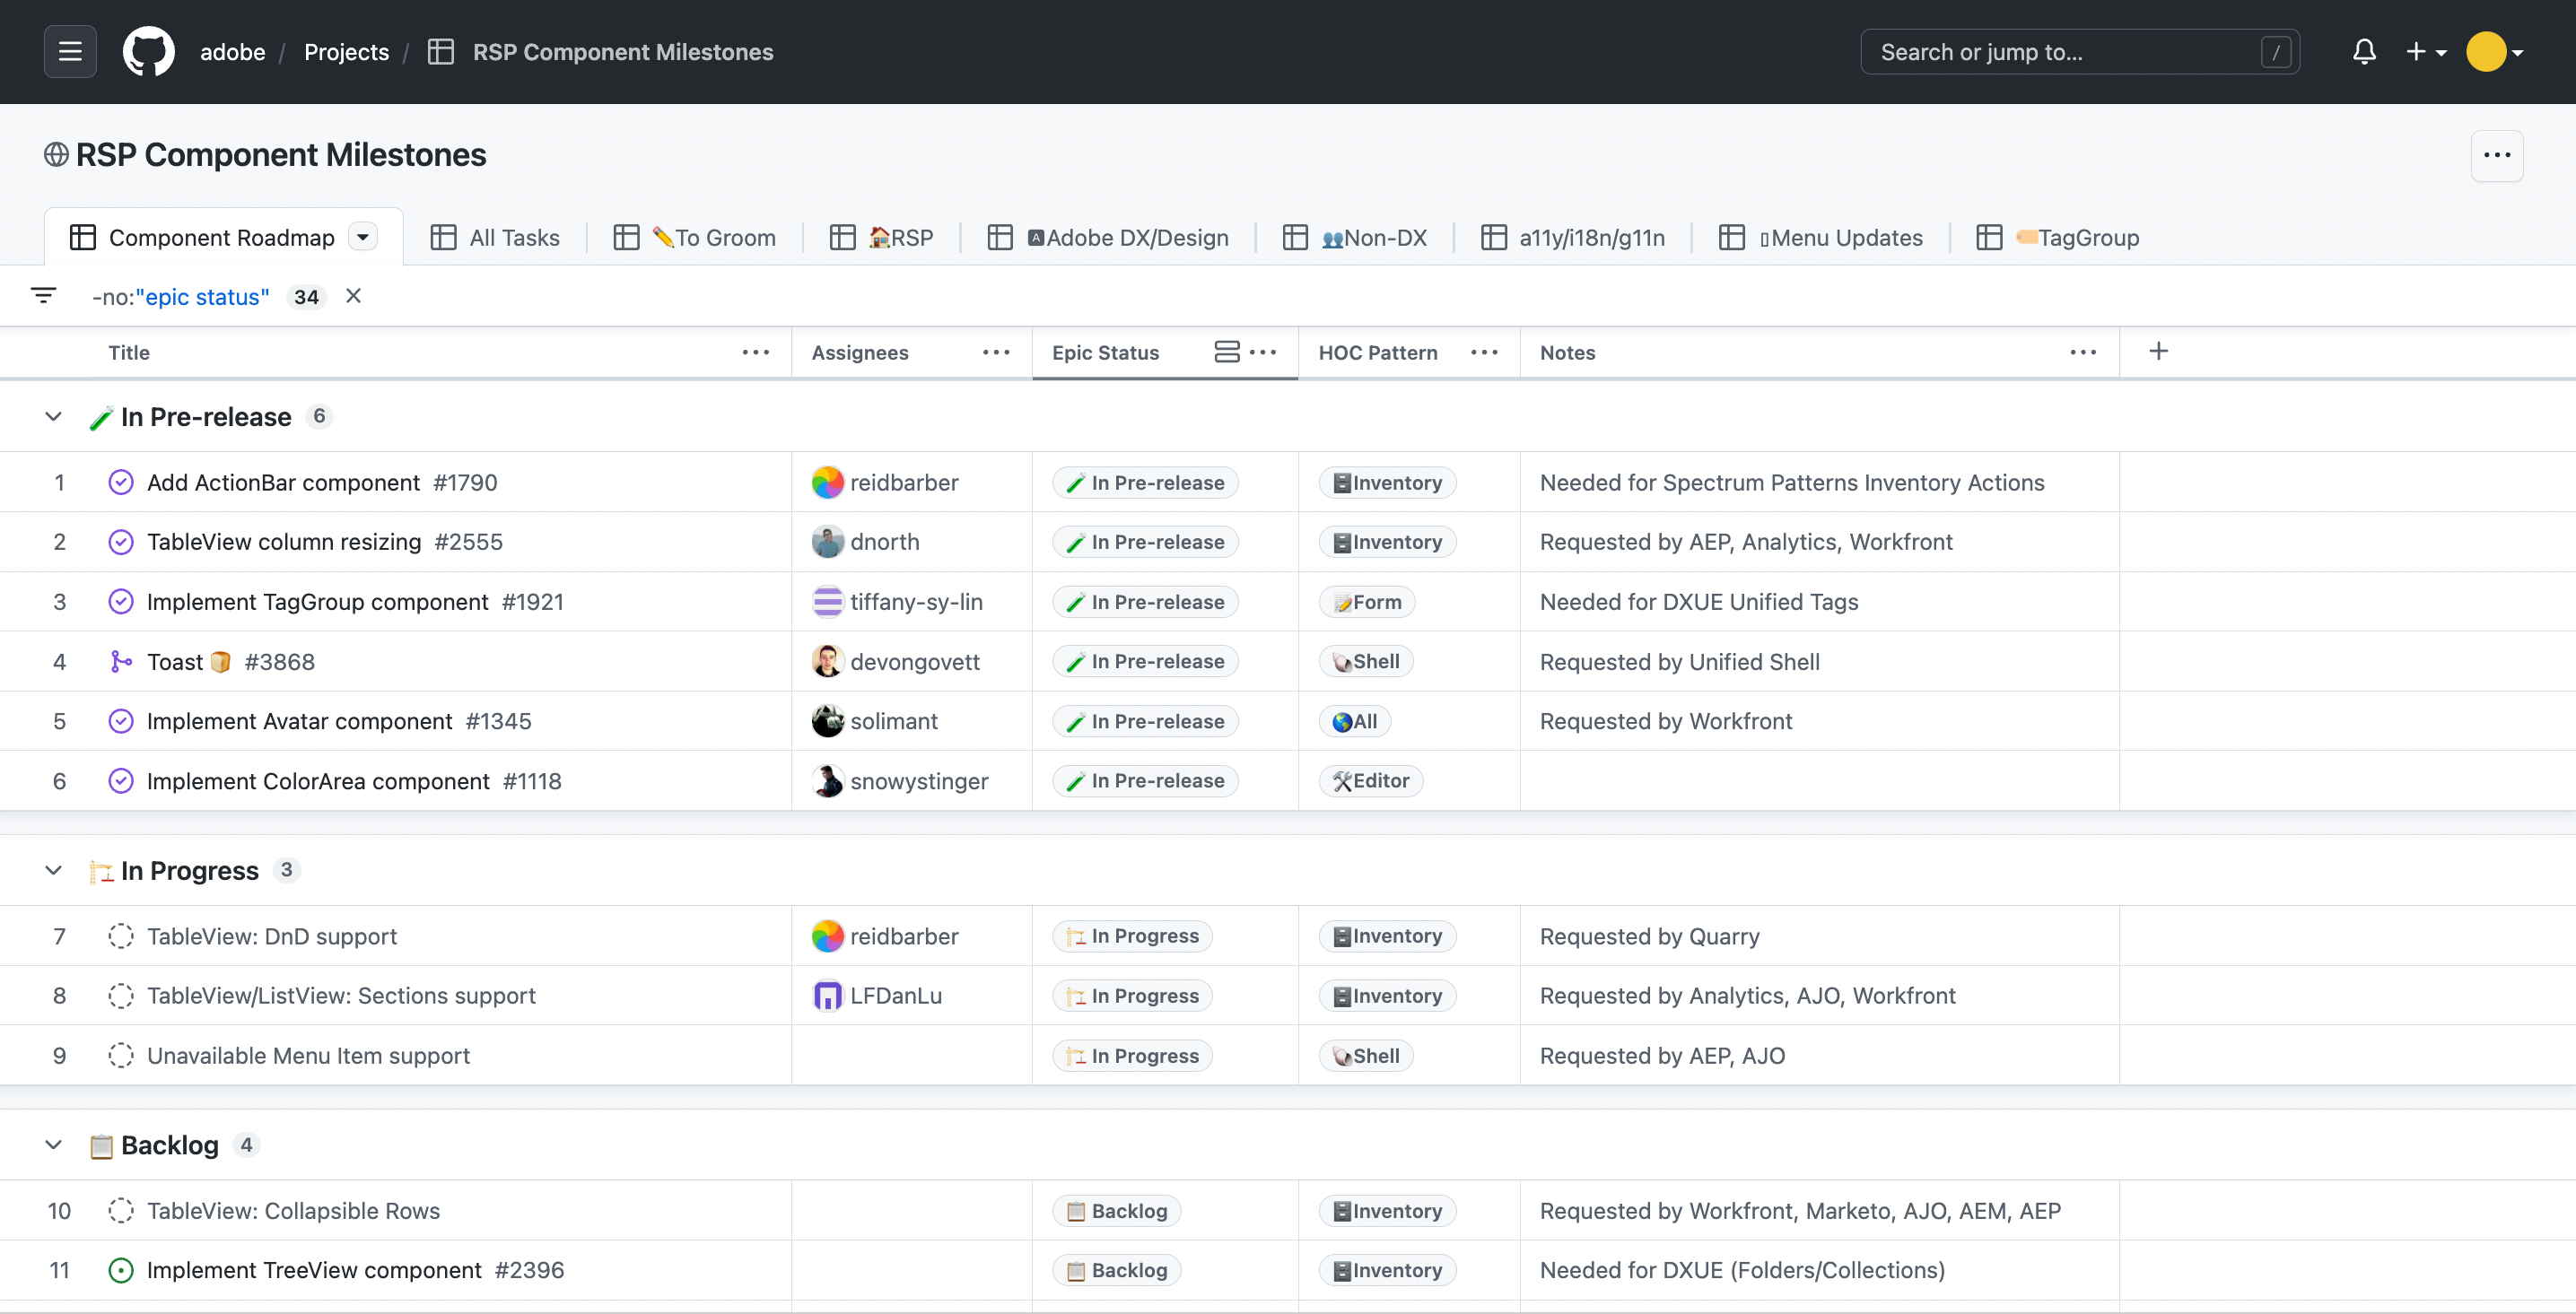Select the Menu Updates tab
This screenshot has width=2576, height=1314.
pos(1821,237)
